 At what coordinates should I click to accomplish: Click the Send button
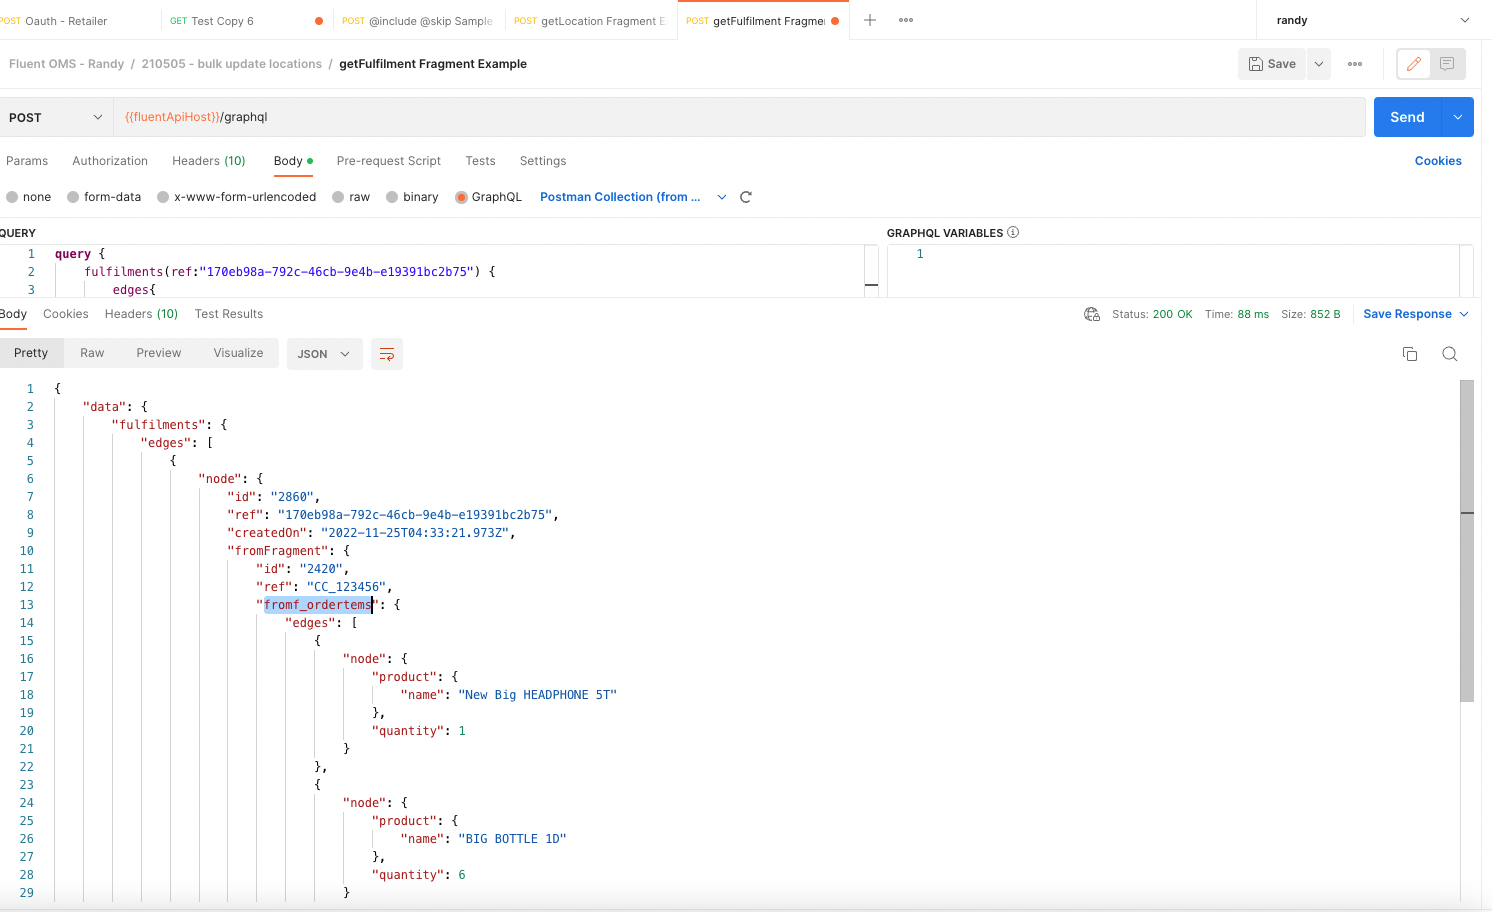(1406, 117)
